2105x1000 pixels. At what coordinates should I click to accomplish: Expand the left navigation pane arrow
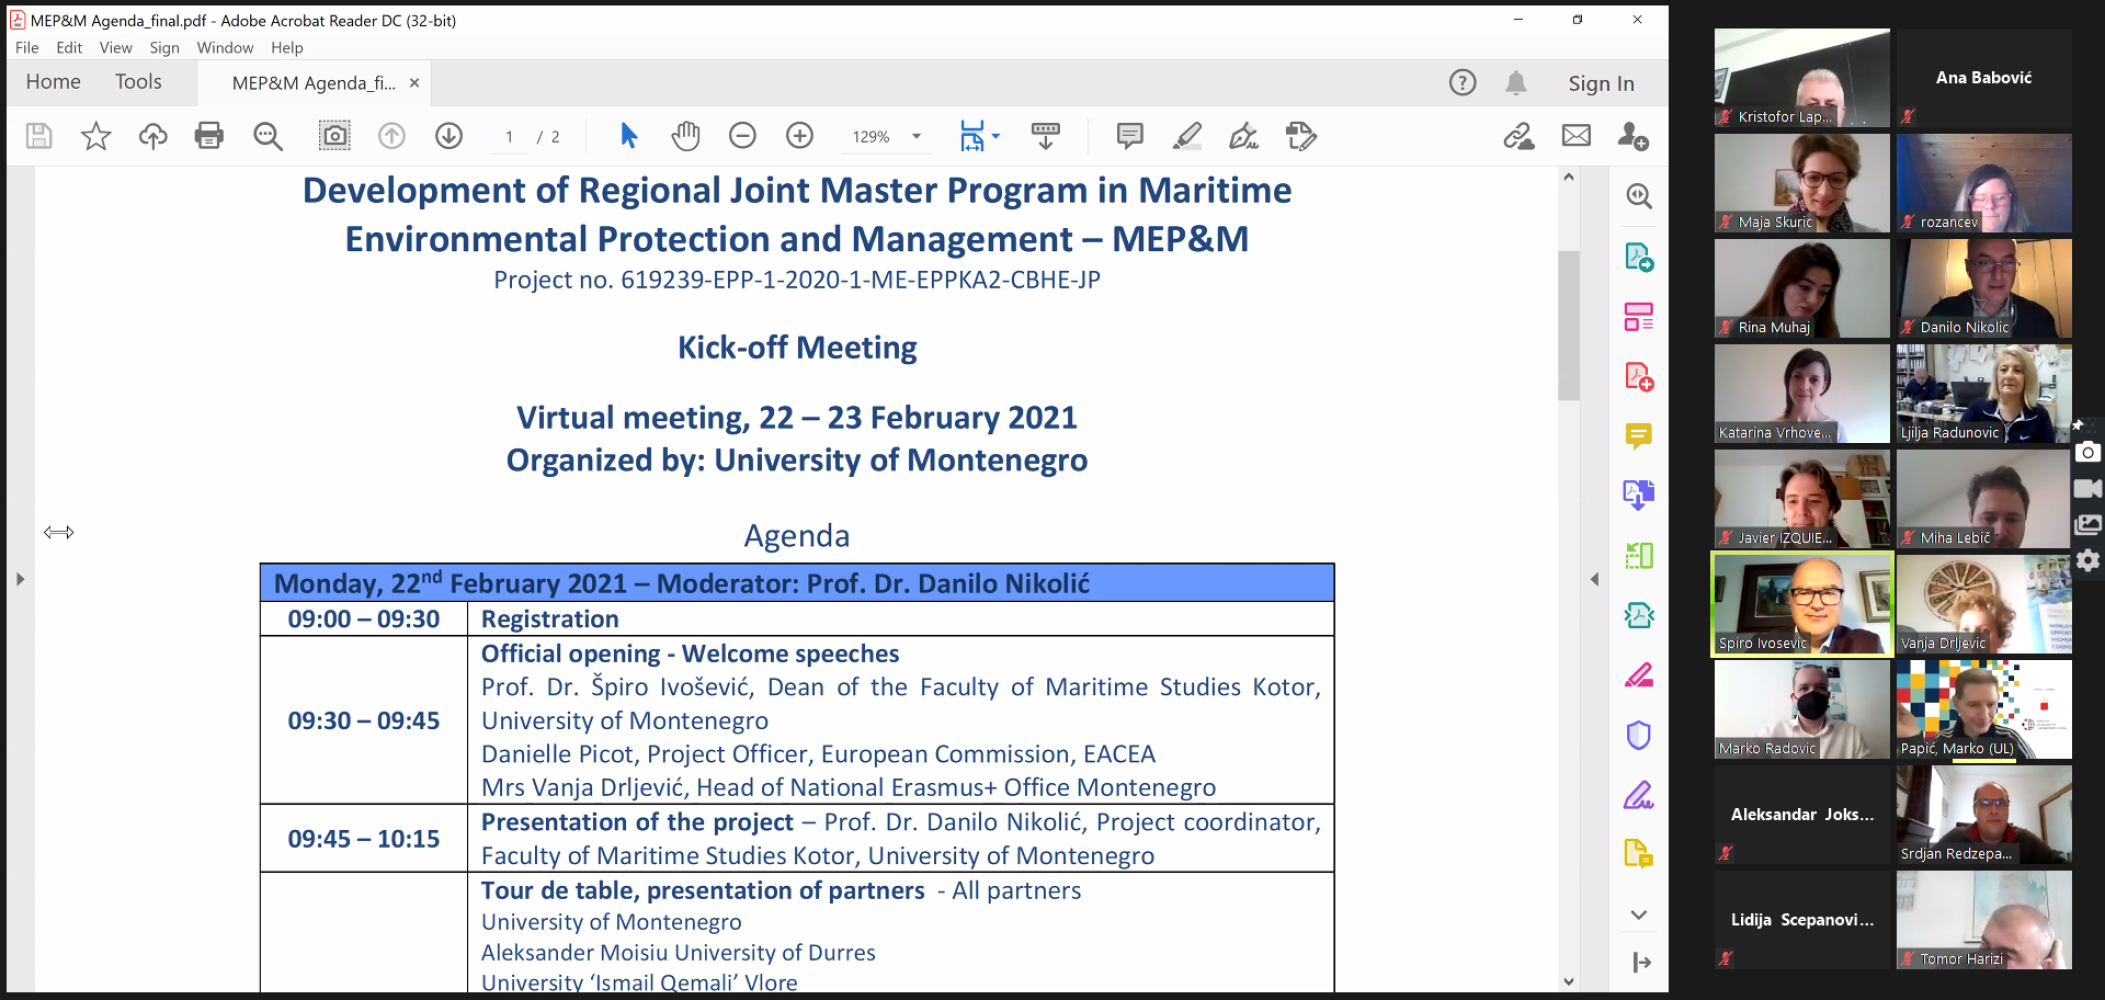(20, 579)
